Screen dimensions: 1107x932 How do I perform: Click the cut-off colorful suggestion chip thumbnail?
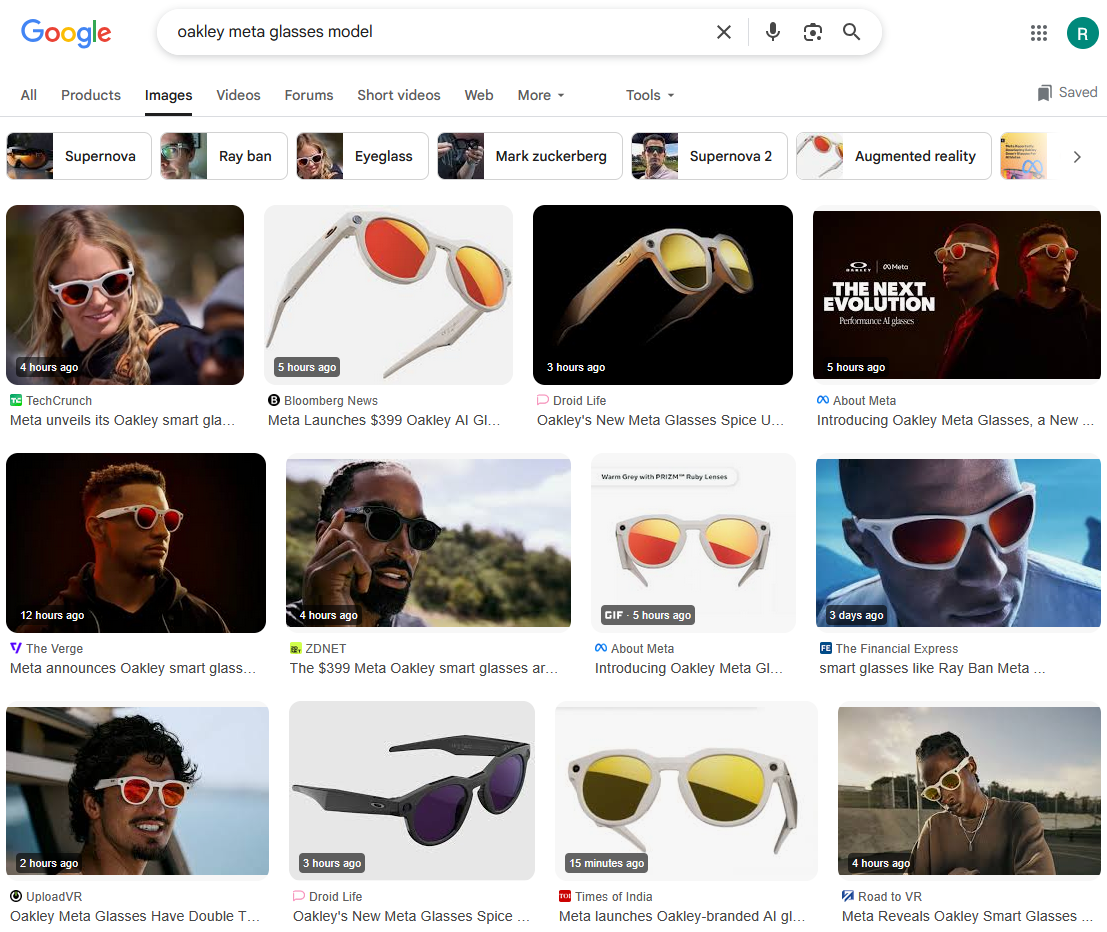(1023, 156)
